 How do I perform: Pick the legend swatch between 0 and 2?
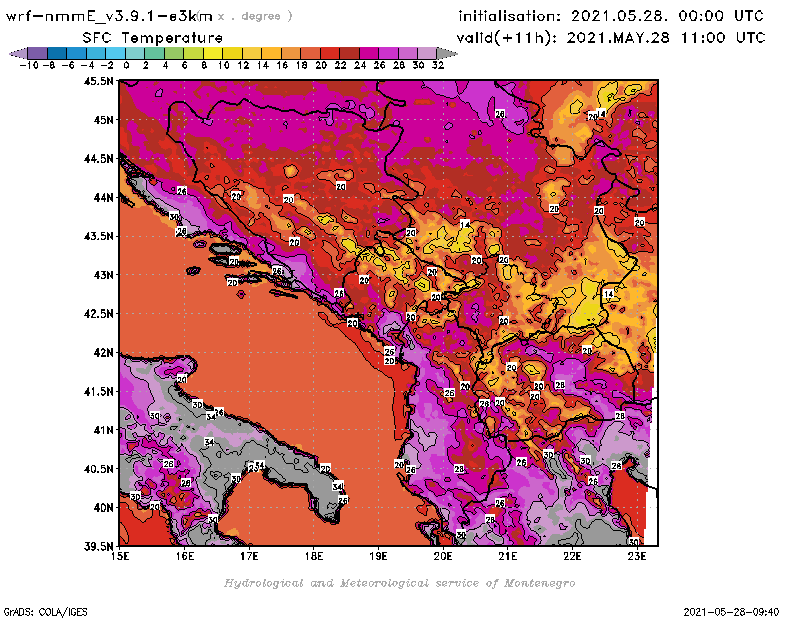click(135, 53)
